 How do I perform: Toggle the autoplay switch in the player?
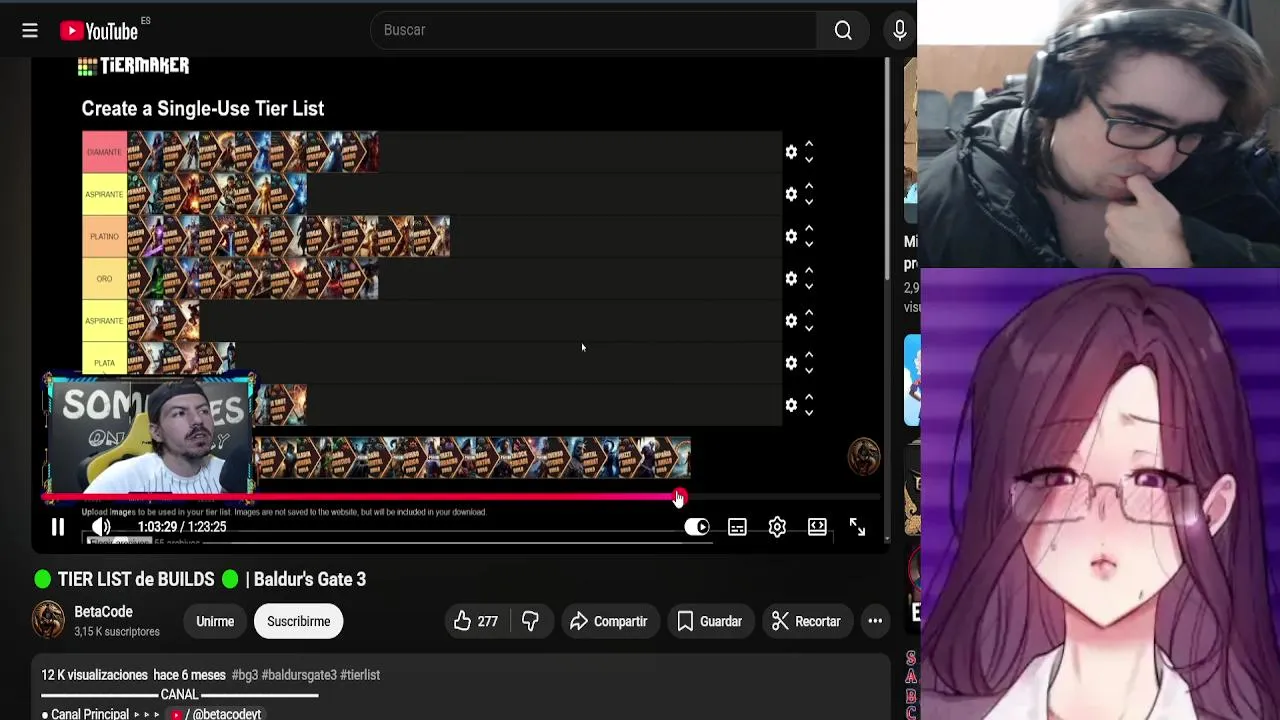point(697,527)
